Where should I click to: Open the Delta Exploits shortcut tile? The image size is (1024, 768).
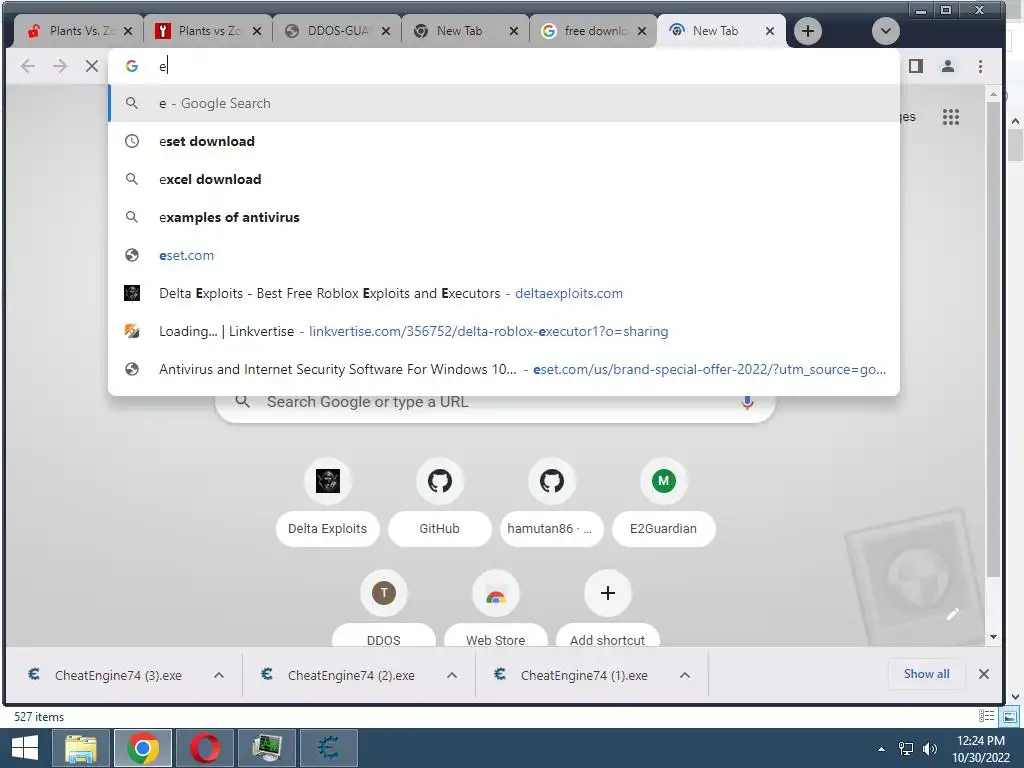click(x=327, y=503)
